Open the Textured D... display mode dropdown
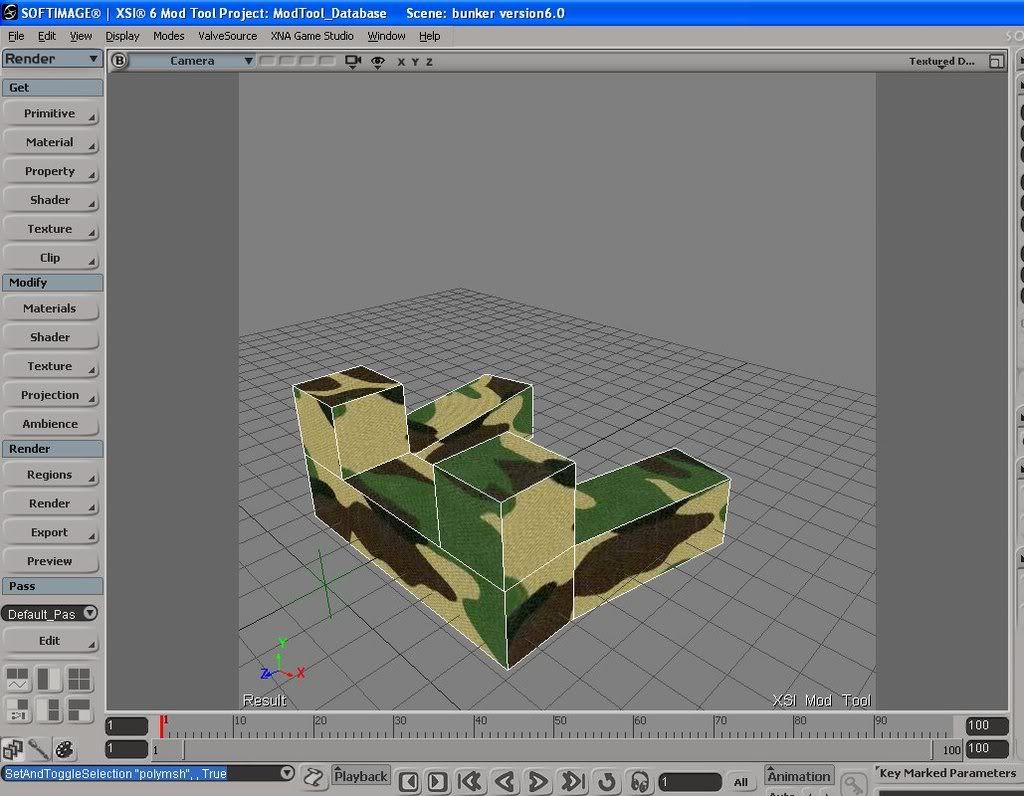This screenshot has width=1024, height=796. (x=941, y=61)
